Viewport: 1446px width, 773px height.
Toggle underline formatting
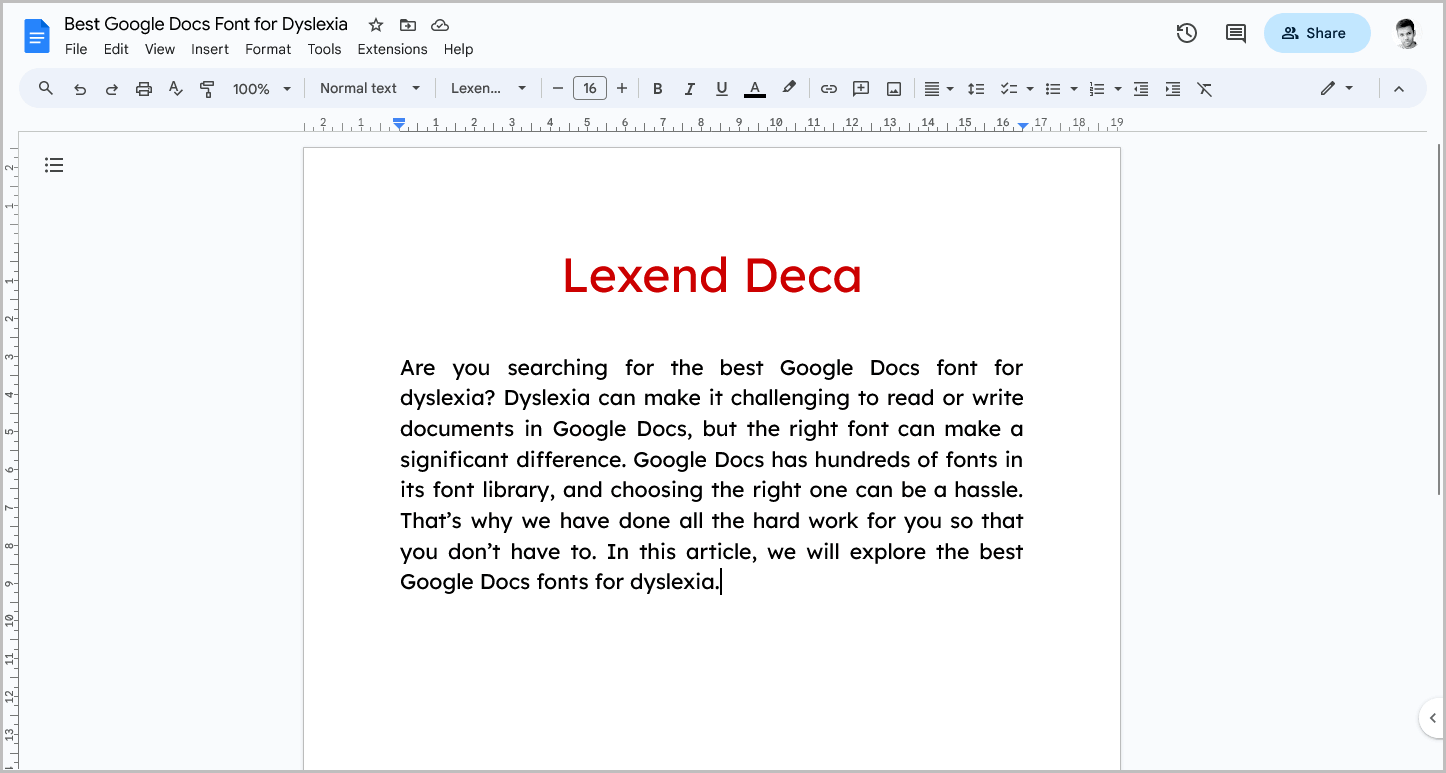(722, 89)
